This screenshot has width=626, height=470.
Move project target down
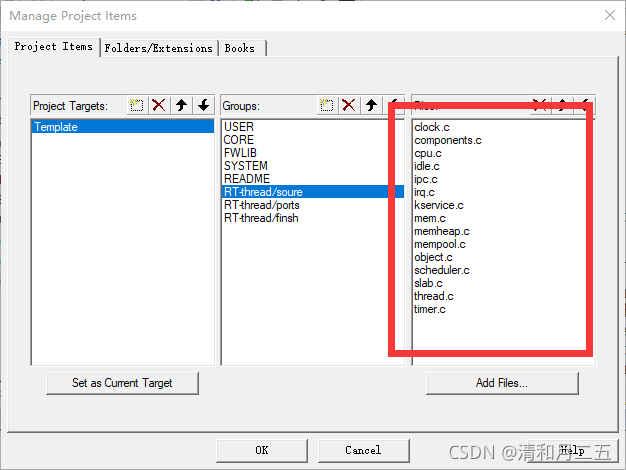point(204,105)
